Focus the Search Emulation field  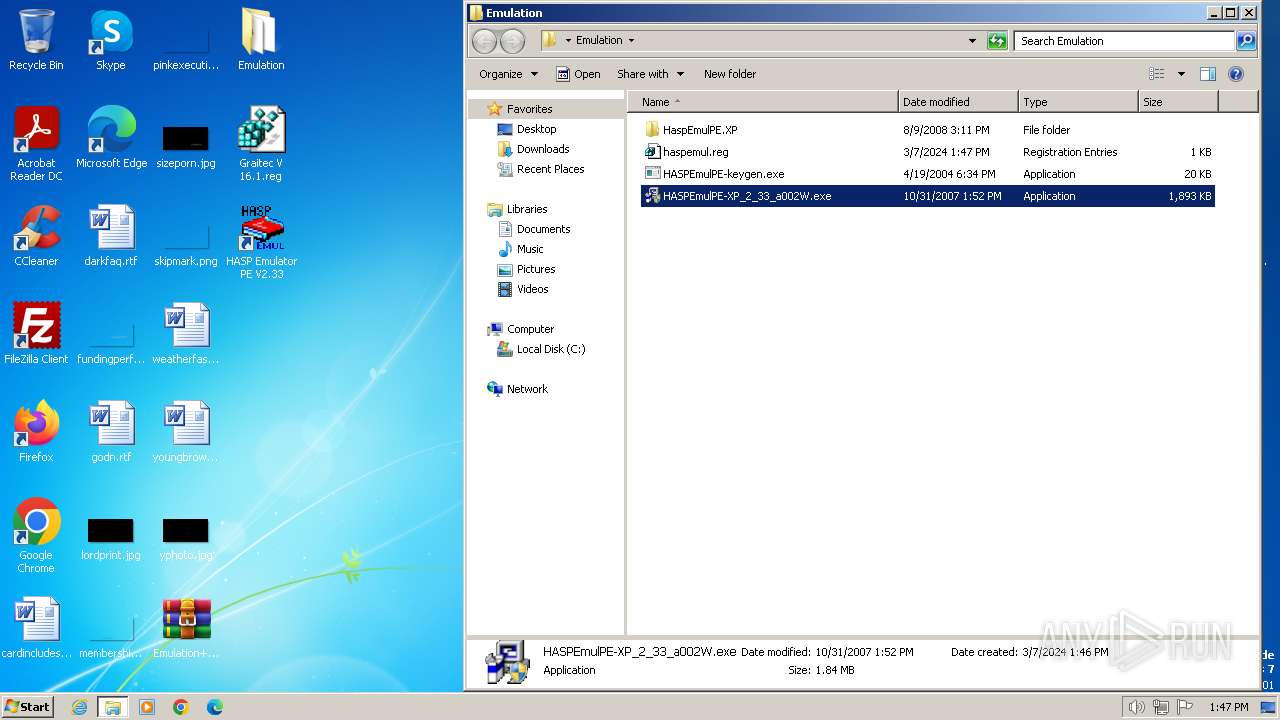coord(1125,41)
